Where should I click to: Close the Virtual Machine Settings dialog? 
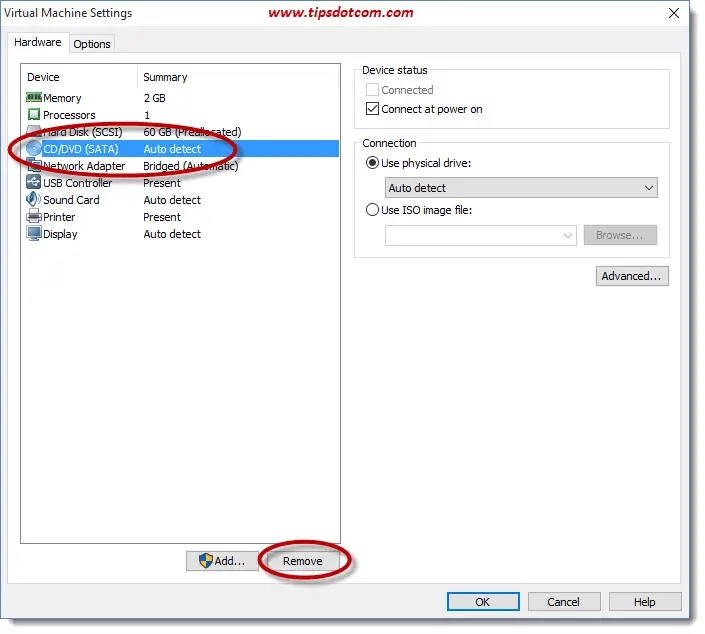point(674,13)
